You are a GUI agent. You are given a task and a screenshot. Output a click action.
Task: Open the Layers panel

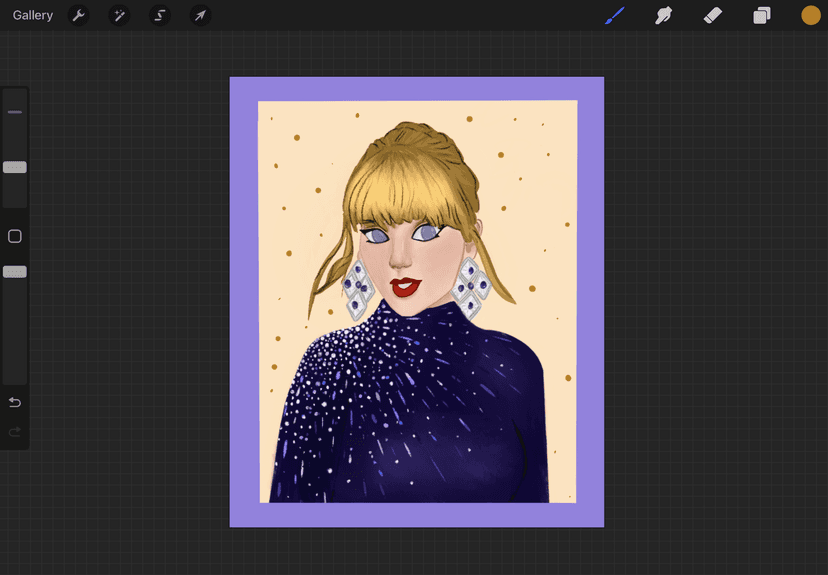pos(762,15)
